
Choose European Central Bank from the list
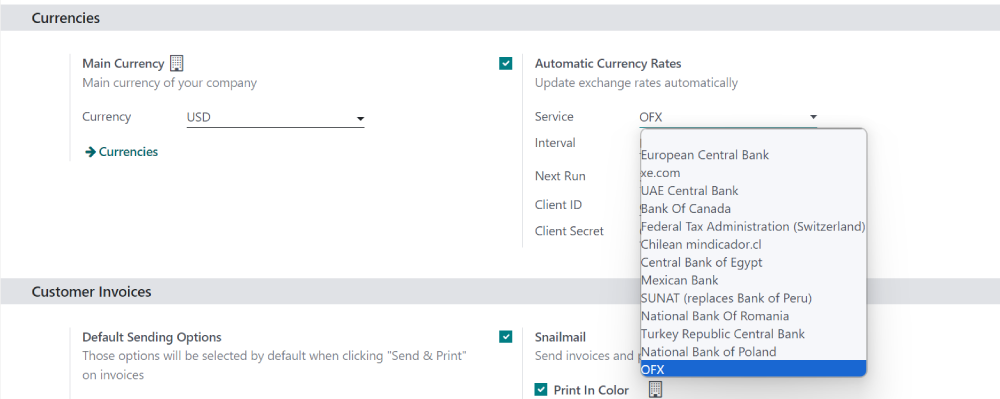pyautogui.click(x=753, y=155)
